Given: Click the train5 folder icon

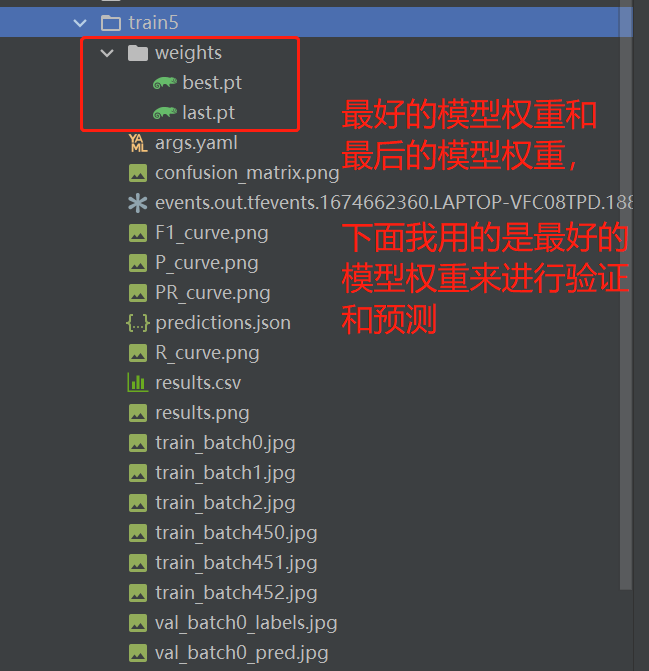Looking at the screenshot, I should pos(111,23).
